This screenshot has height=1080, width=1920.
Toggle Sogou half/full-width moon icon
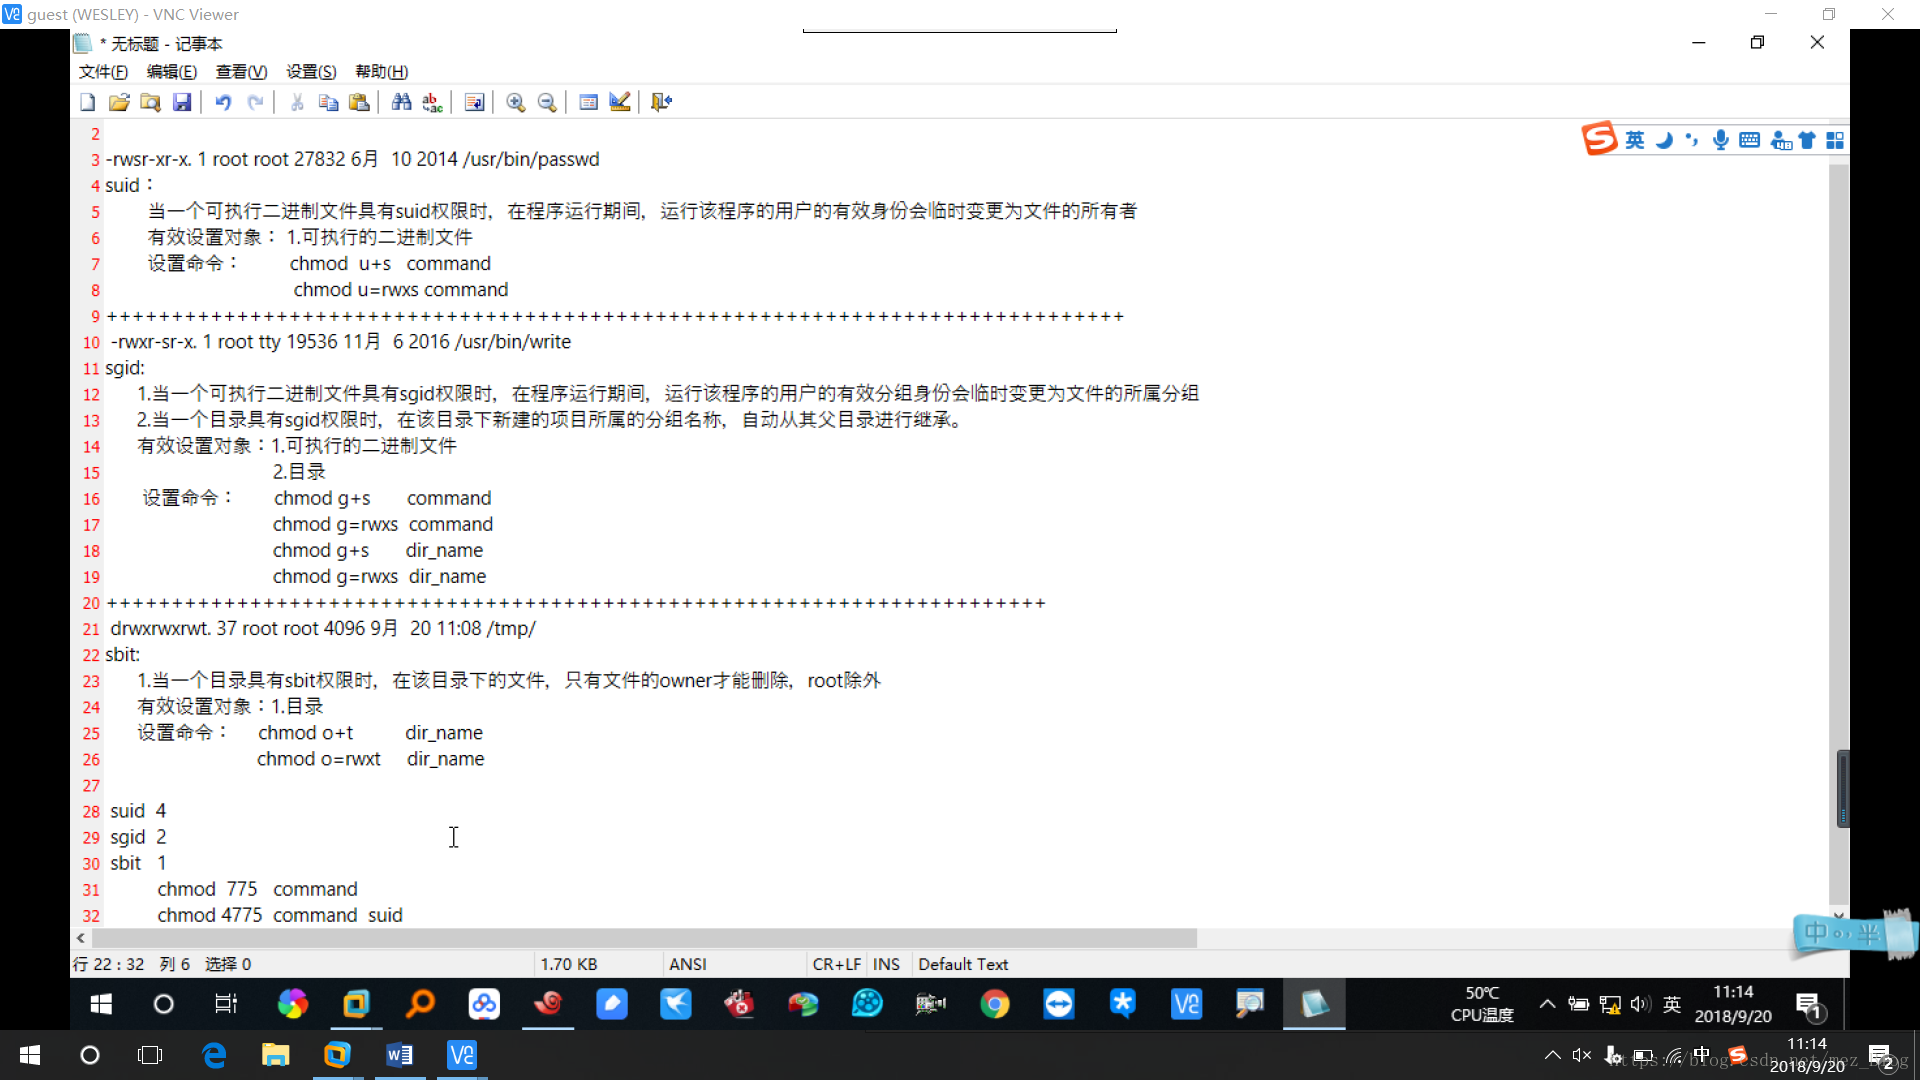tap(1664, 140)
